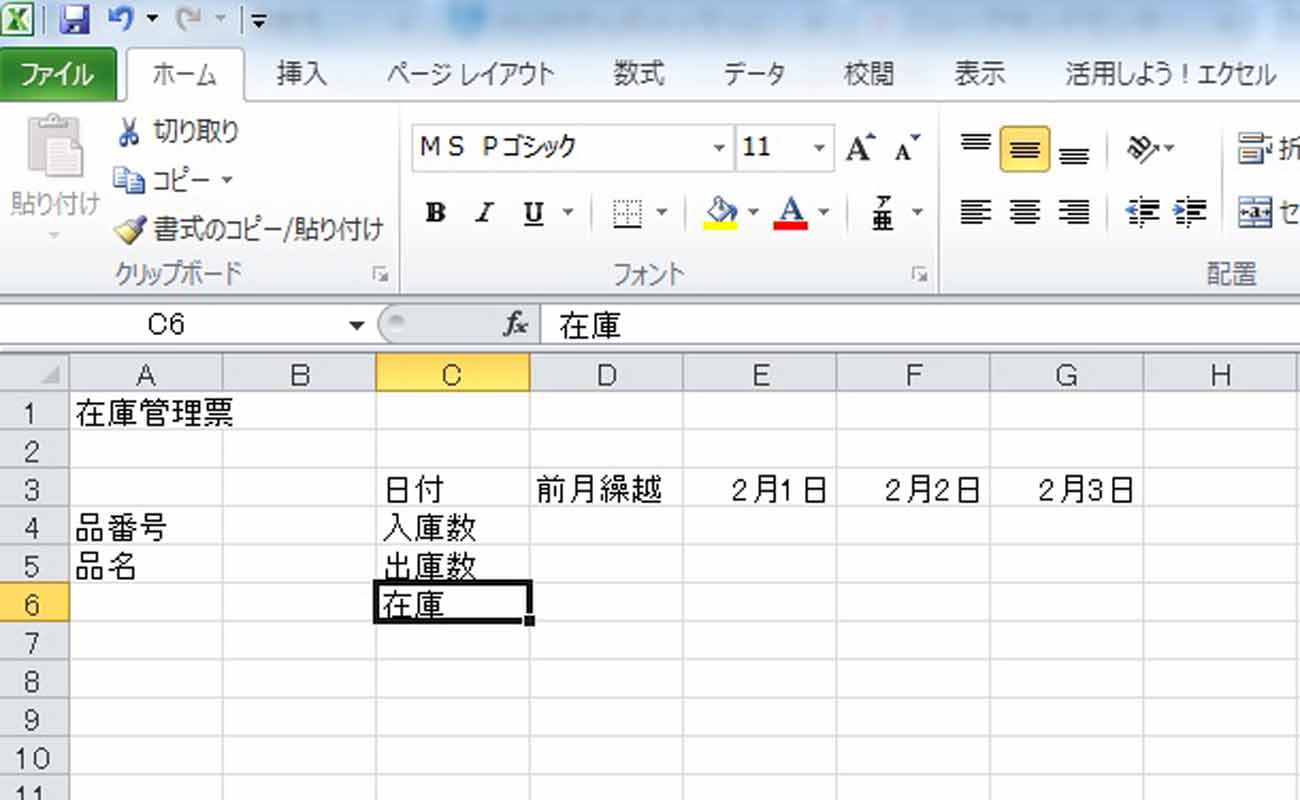This screenshot has height=800, width=1300.
Task: Select row 3 header
Action: click(34, 489)
